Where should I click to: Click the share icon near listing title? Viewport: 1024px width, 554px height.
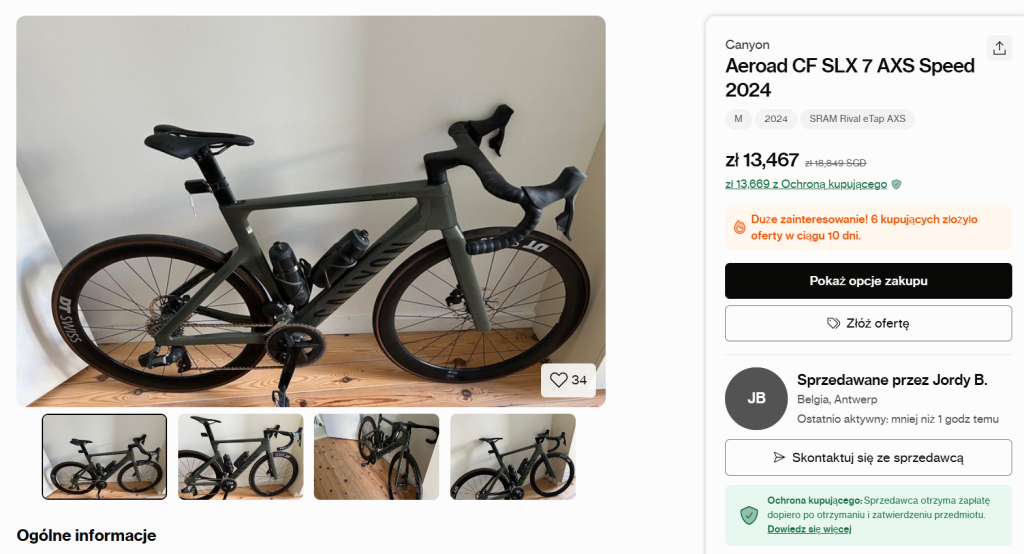pyautogui.click(x=998, y=48)
